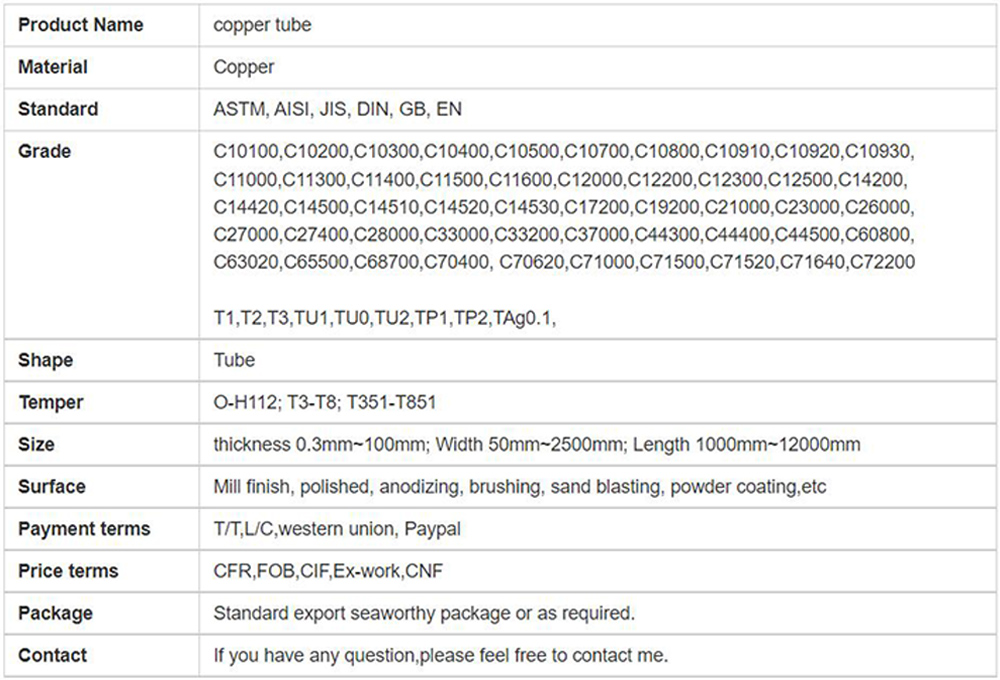The width and height of the screenshot is (1000, 680).
Task: Click the Material label cell
Action: point(53,67)
